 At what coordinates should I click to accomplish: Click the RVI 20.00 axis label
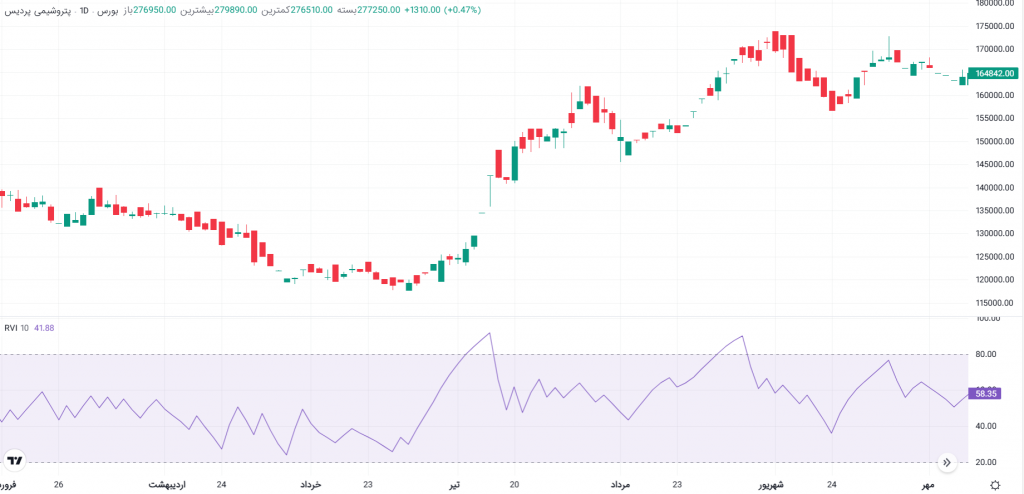point(985,462)
